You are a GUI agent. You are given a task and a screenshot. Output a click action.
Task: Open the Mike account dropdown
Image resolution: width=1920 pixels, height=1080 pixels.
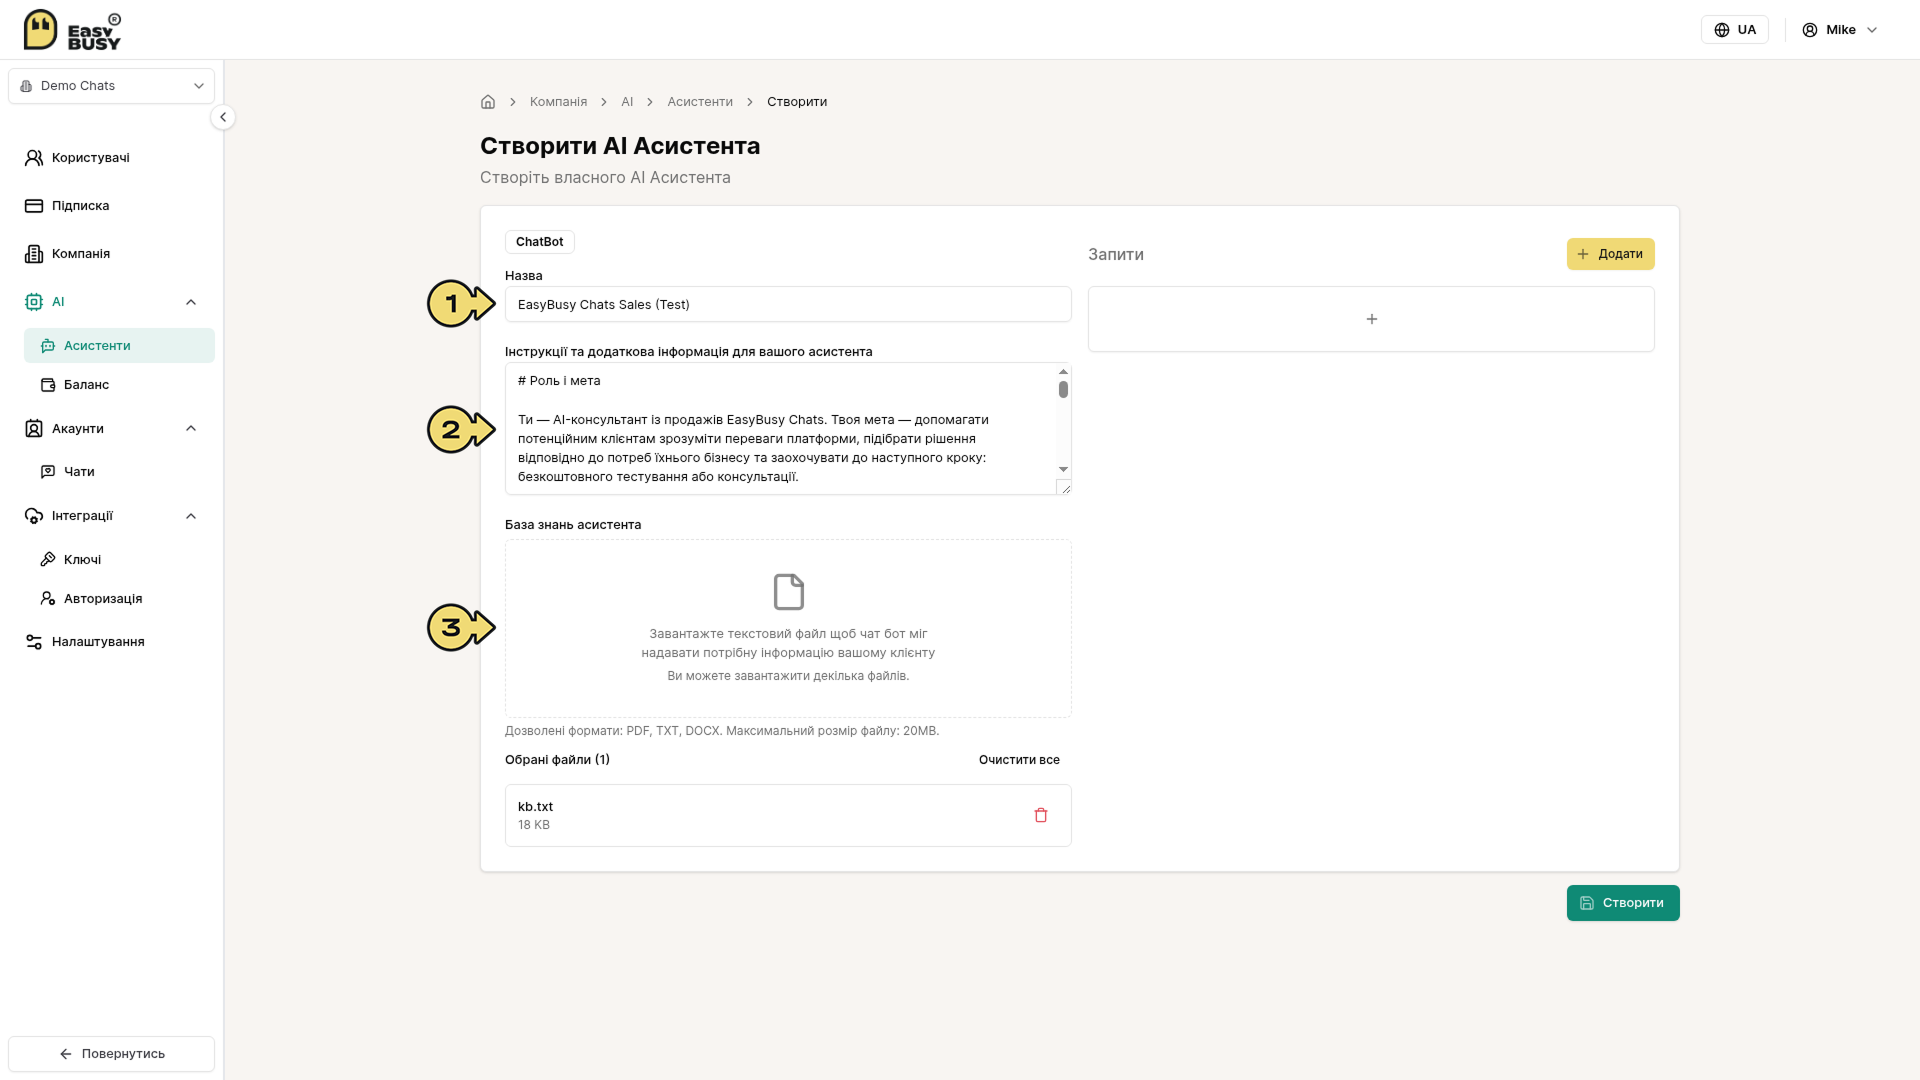click(1840, 30)
